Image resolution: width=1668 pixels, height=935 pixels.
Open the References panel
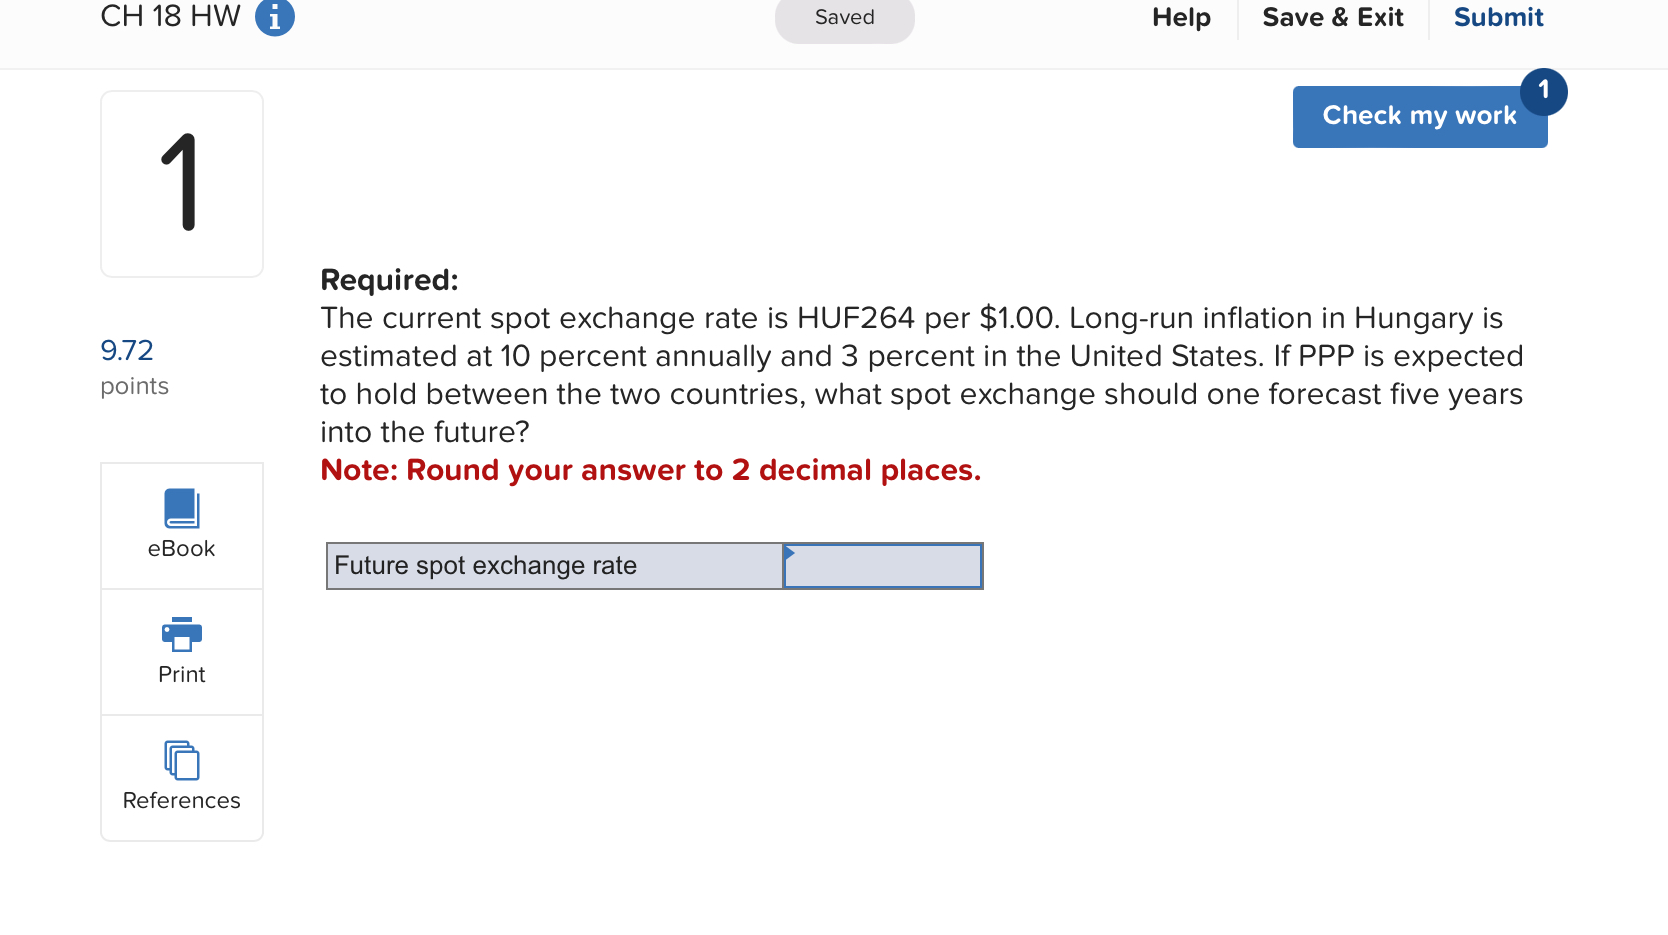click(x=181, y=778)
